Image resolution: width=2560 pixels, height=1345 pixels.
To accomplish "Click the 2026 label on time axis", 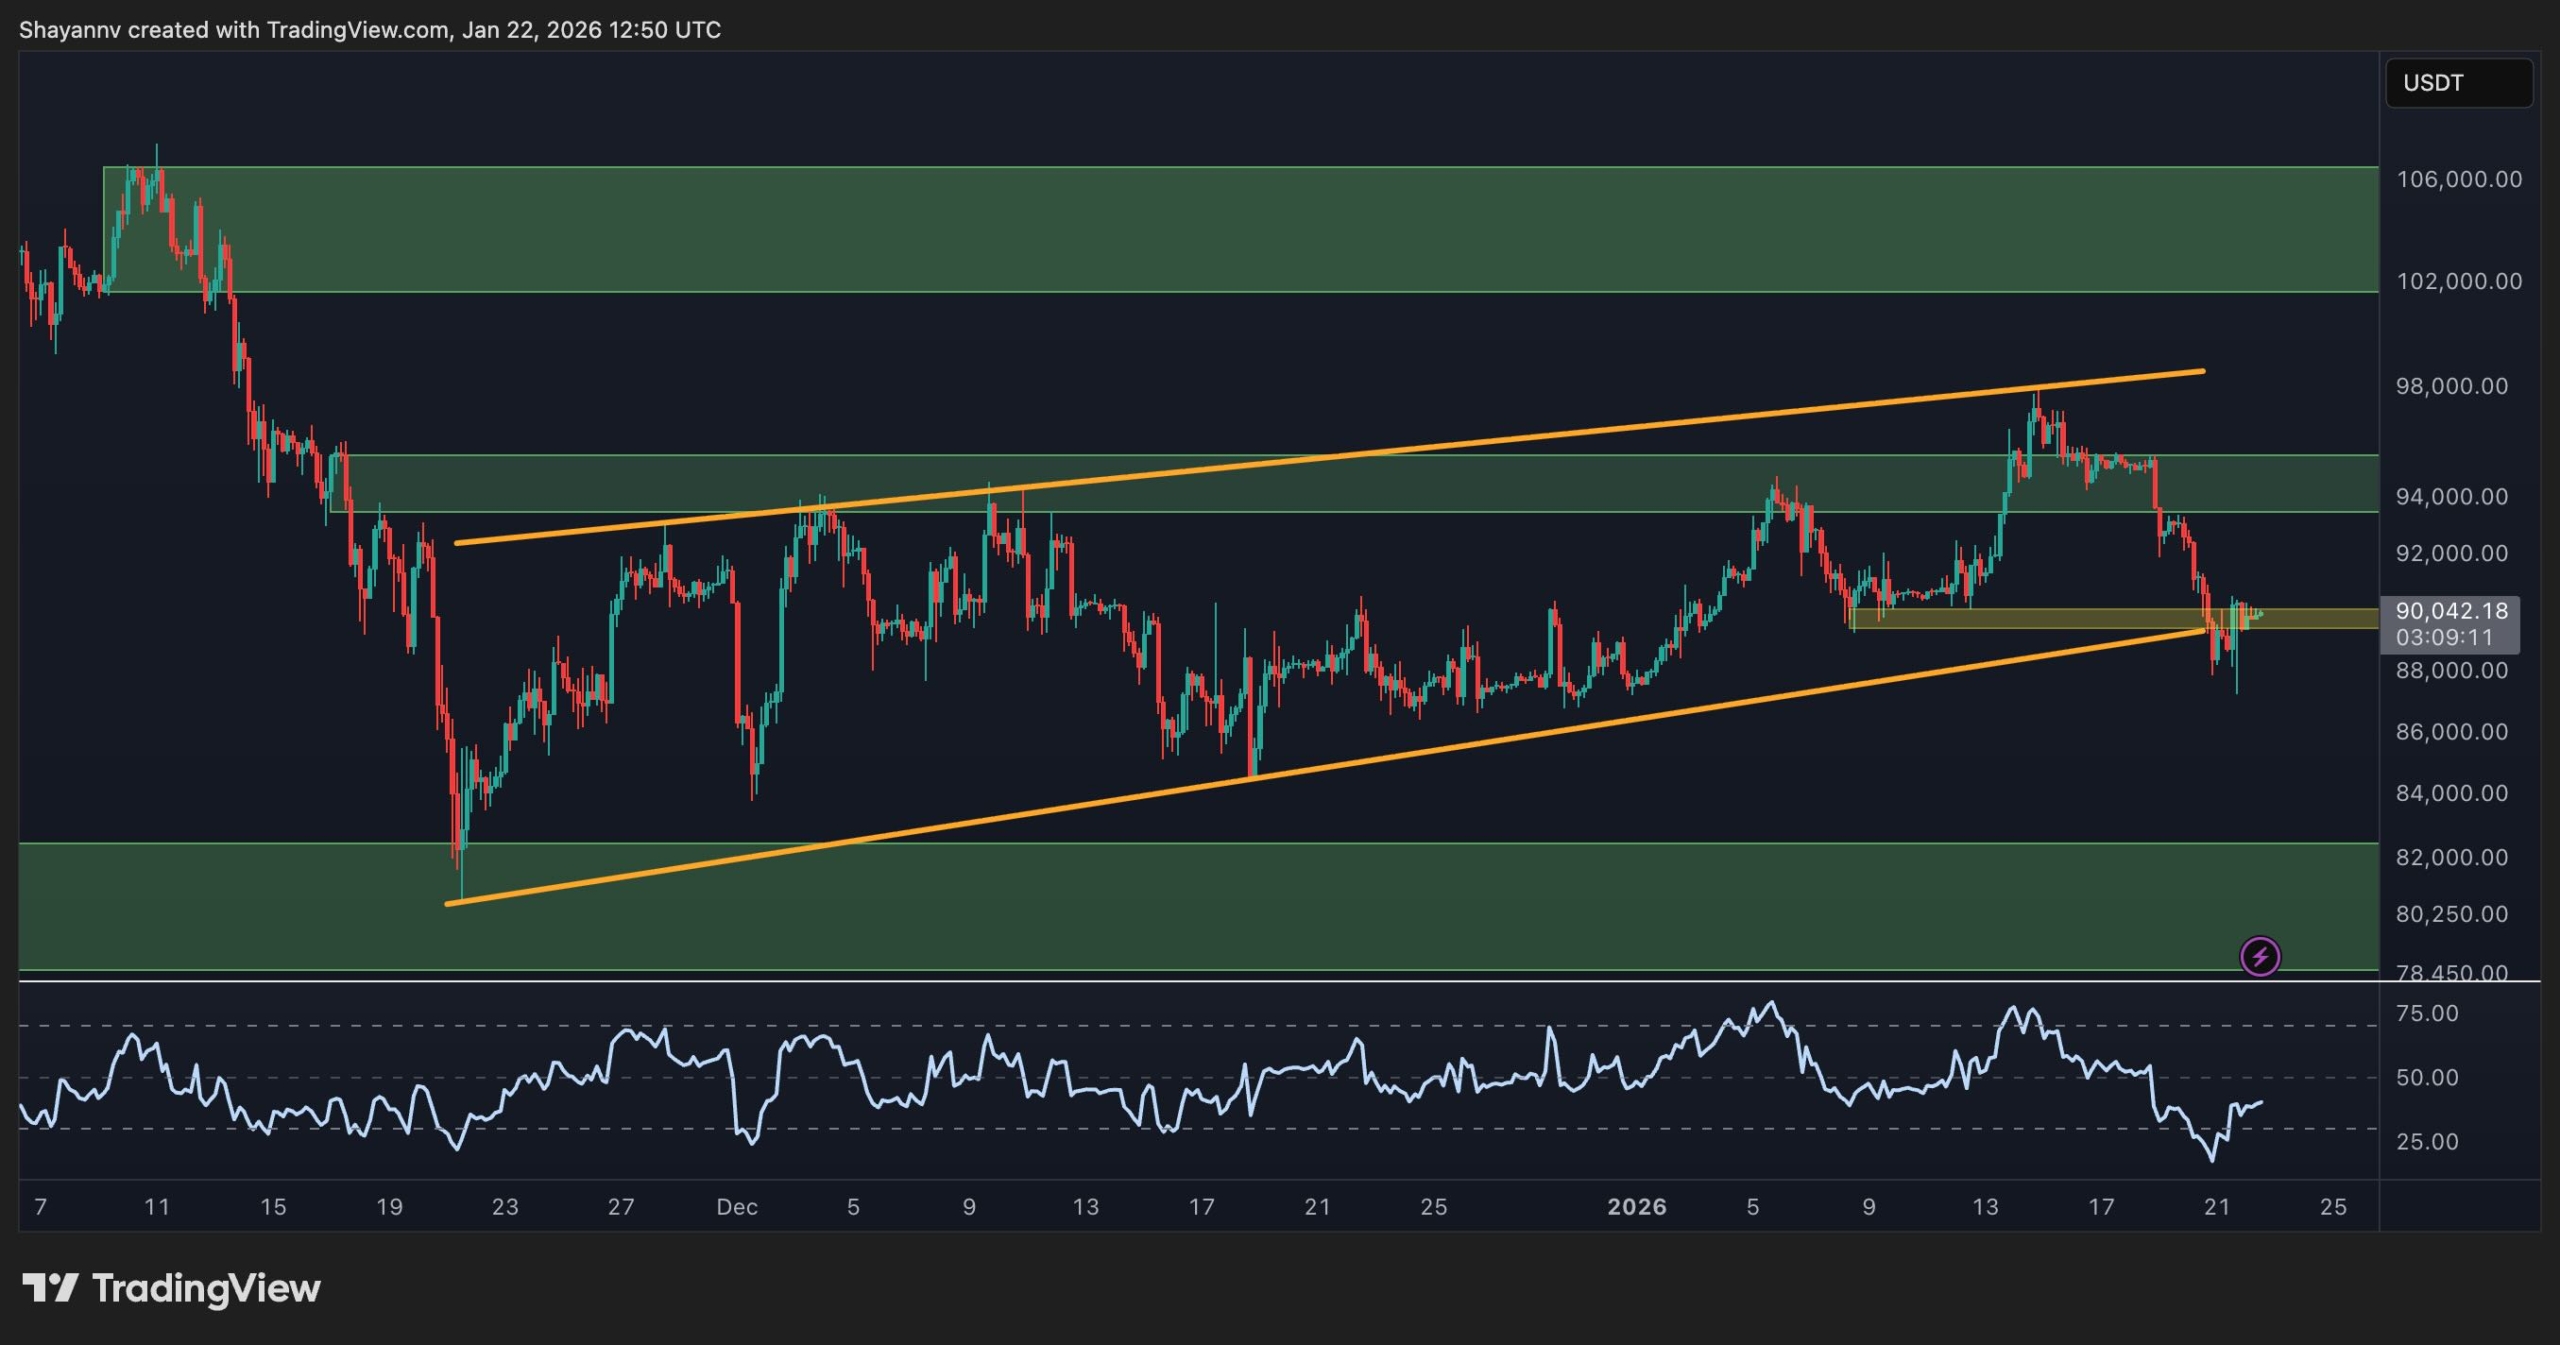I will click(1636, 1207).
